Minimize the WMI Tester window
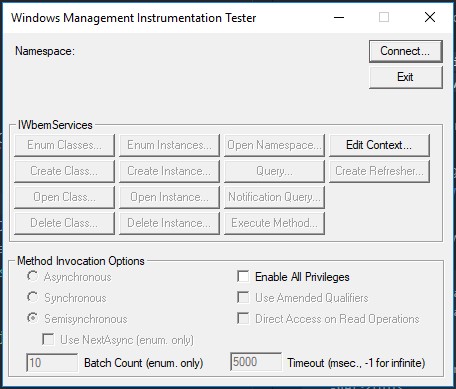This screenshot has width=456, height=389. (x=339, y=17)
